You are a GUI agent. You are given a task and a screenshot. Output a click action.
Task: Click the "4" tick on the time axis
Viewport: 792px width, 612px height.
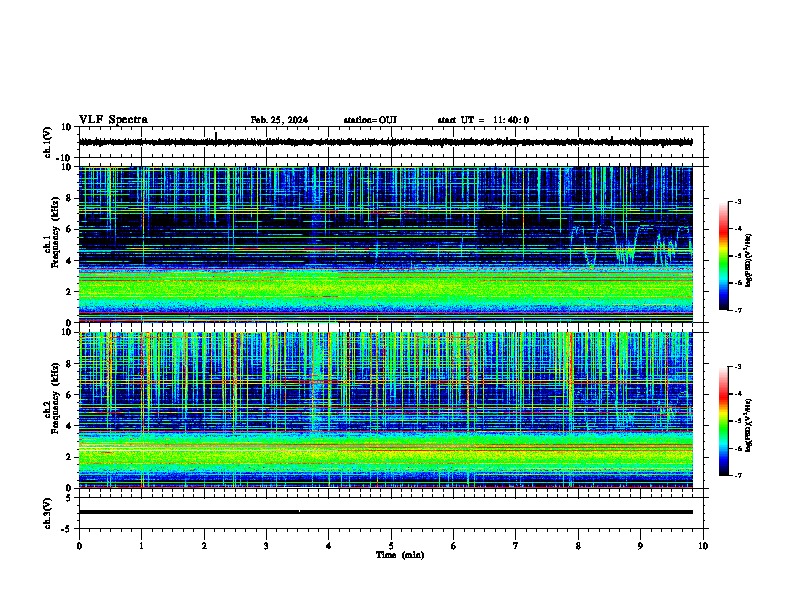tap(329, 546)
